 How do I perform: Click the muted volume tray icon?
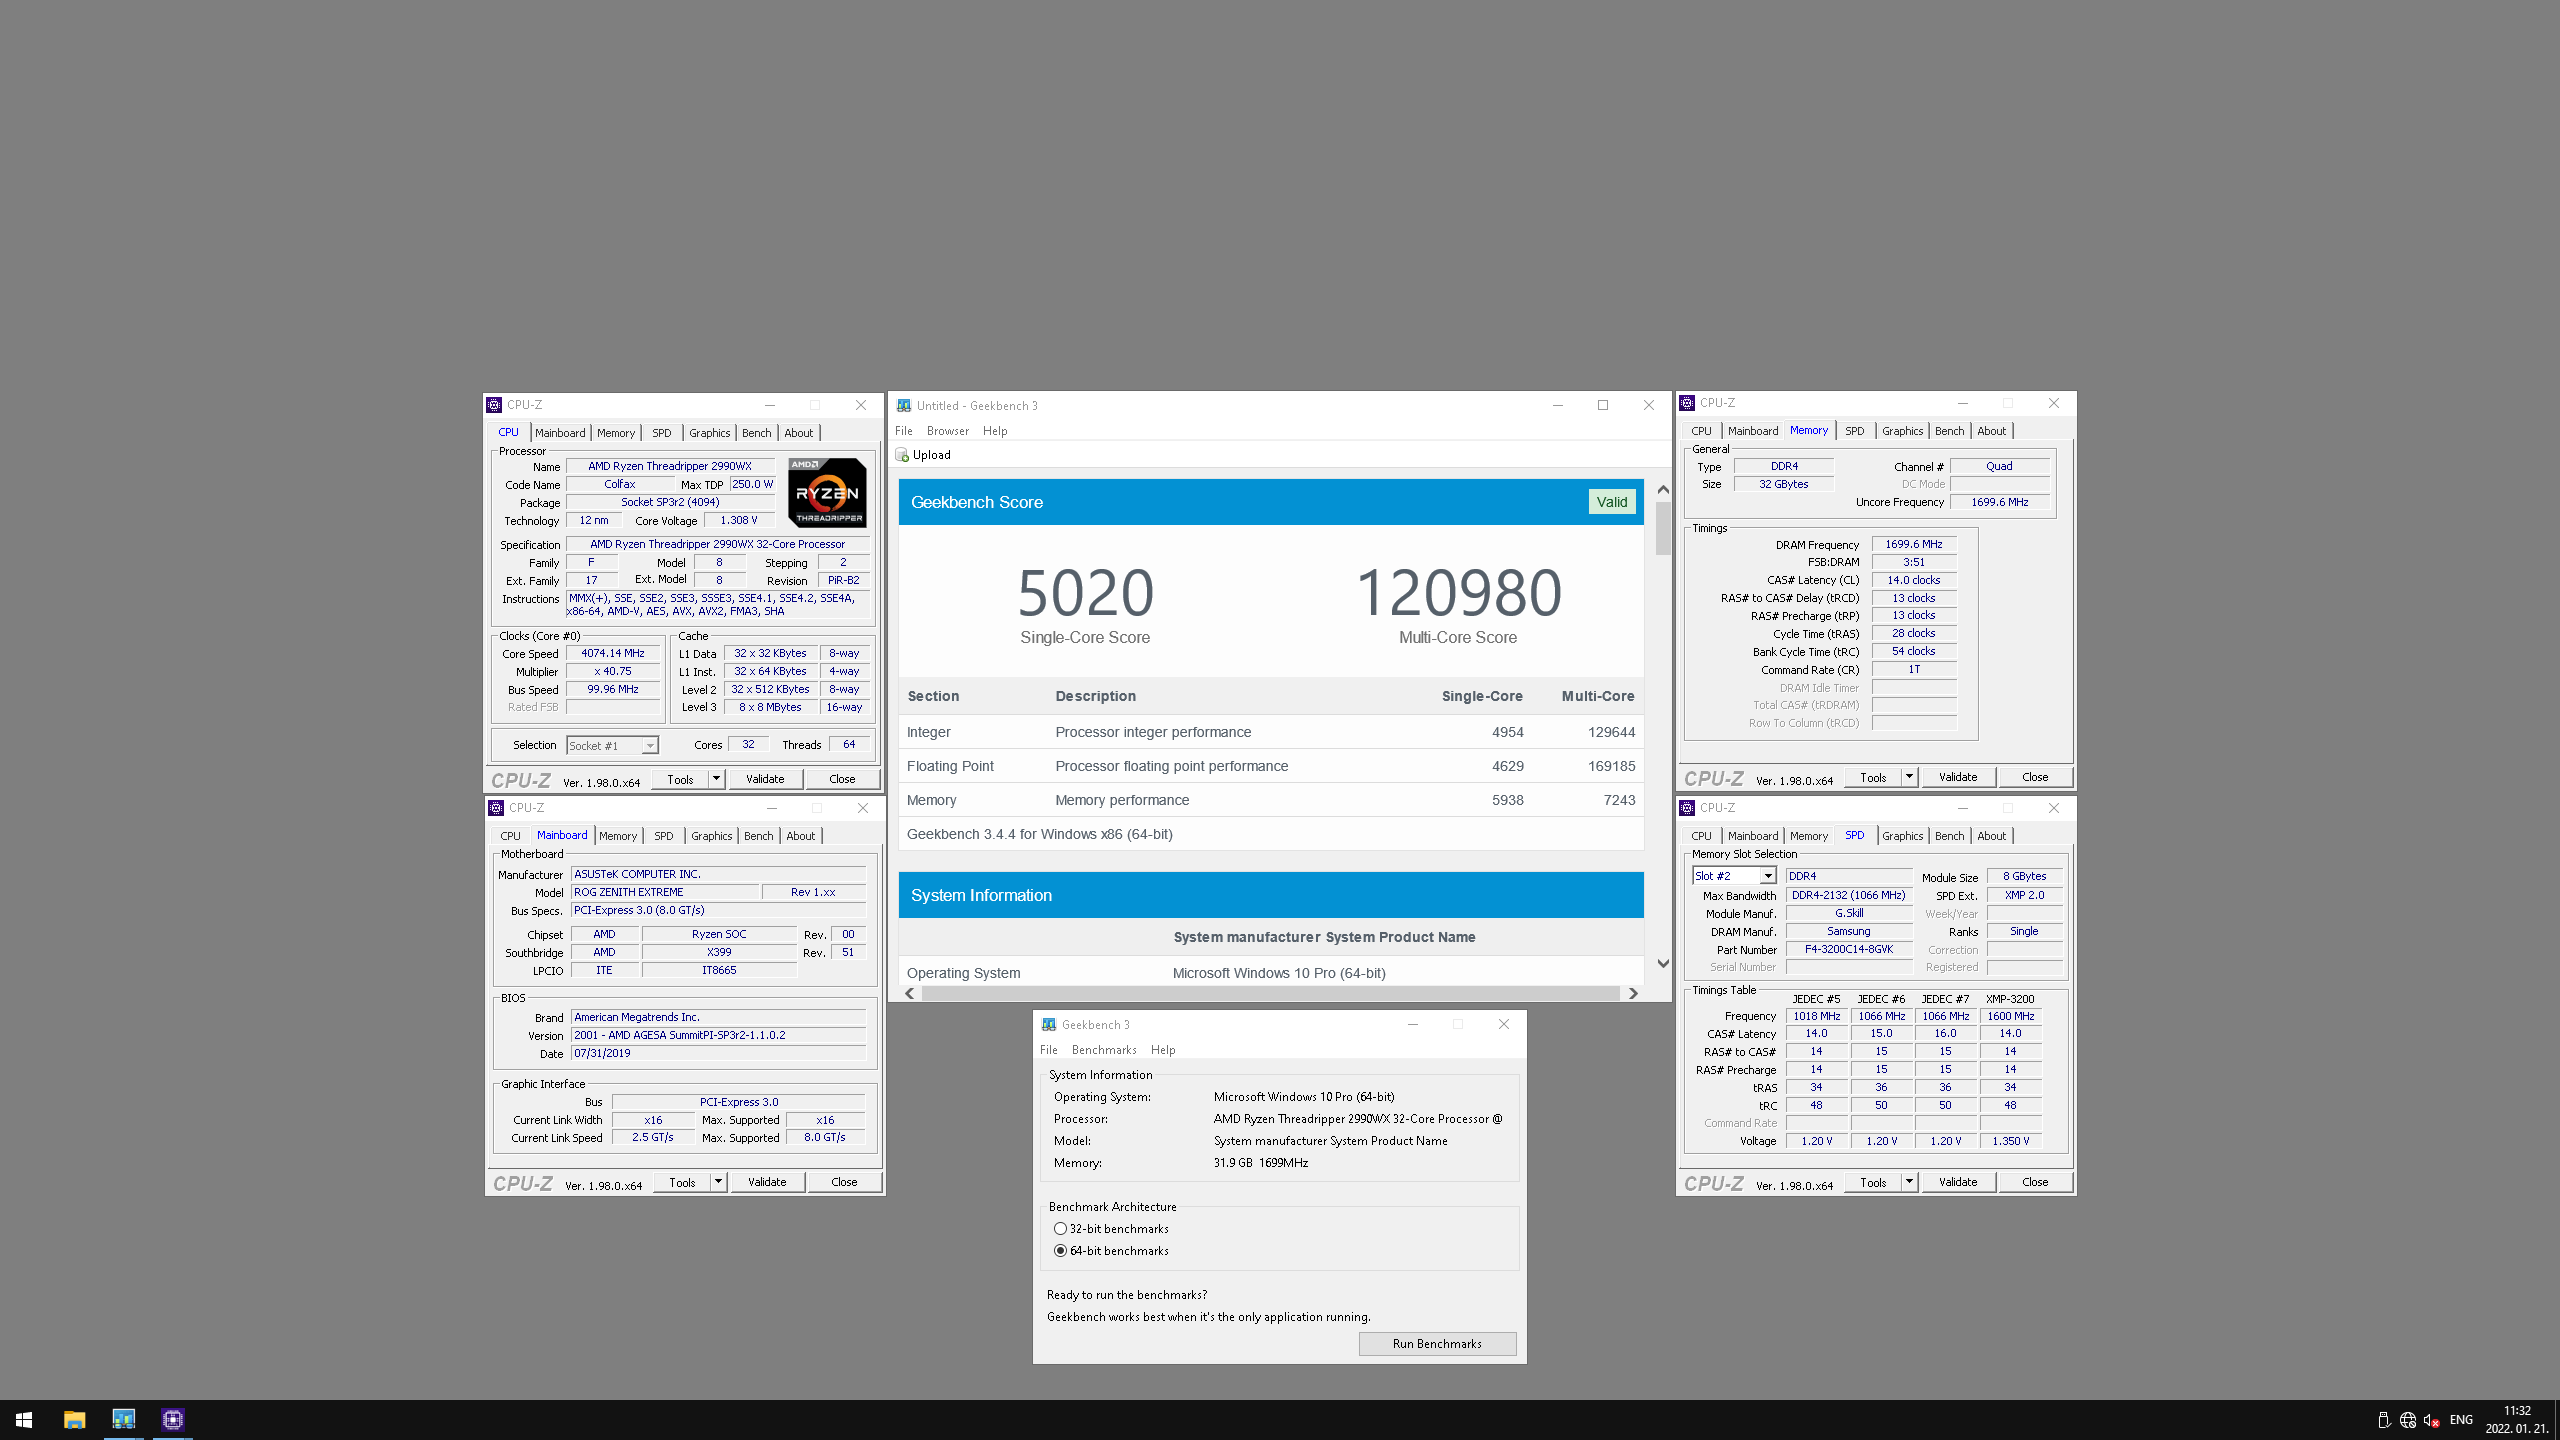2432,1420
